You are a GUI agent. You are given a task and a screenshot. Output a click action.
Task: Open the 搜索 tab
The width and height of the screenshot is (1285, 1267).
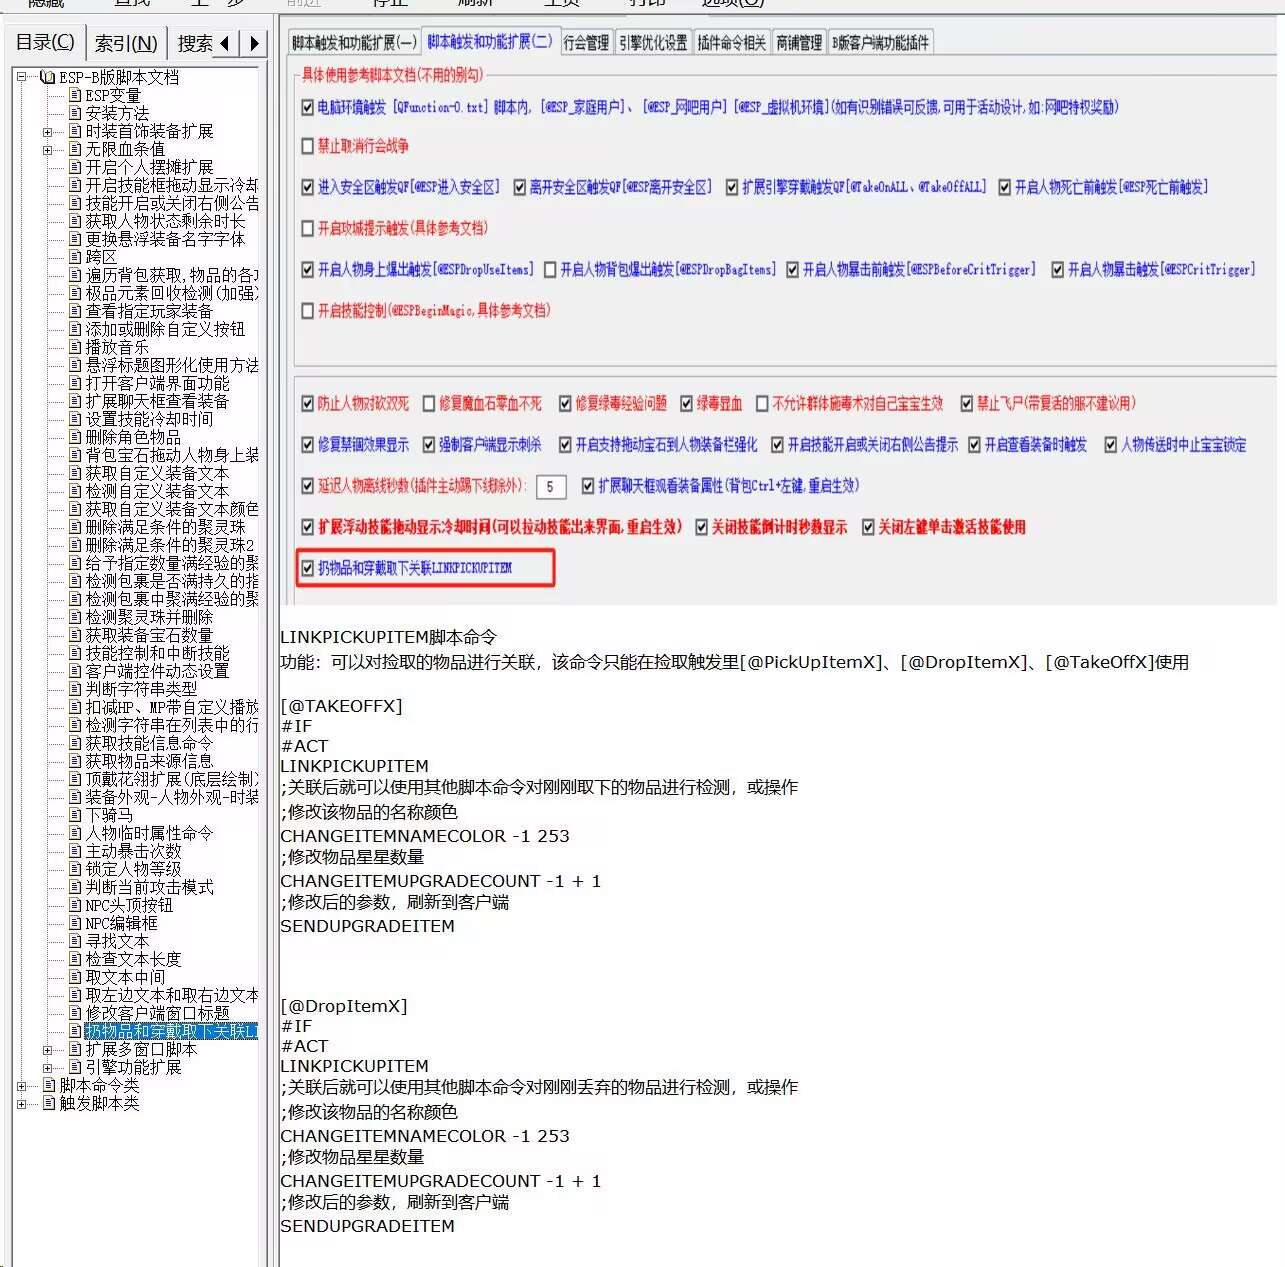[195, 43]
